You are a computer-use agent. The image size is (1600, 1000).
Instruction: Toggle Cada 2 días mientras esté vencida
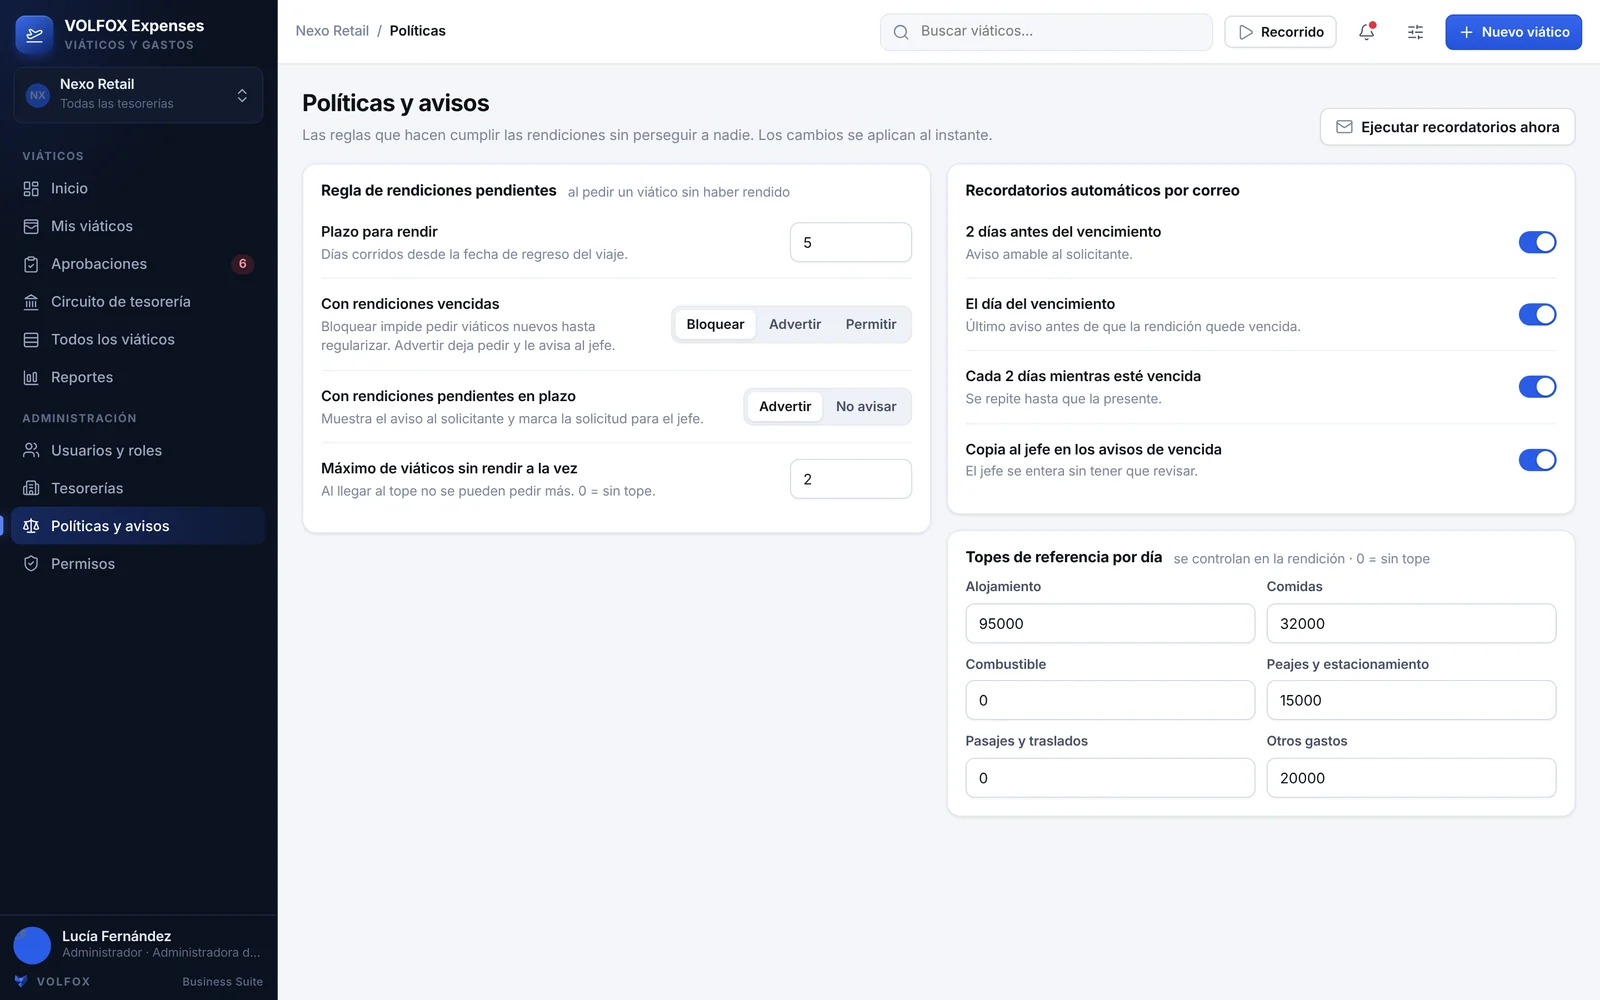(1537, 386)
